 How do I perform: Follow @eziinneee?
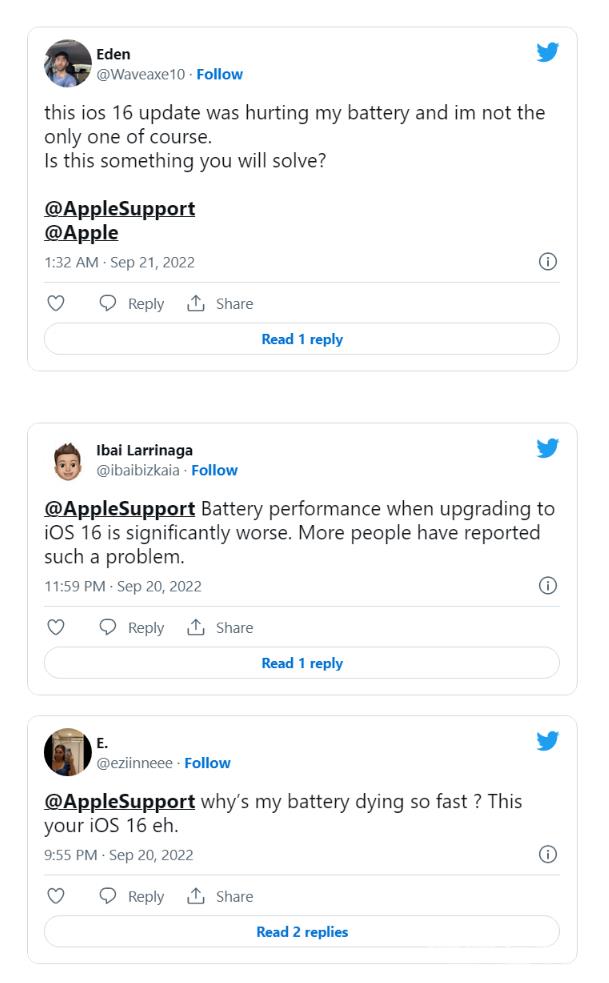[207, 763]
